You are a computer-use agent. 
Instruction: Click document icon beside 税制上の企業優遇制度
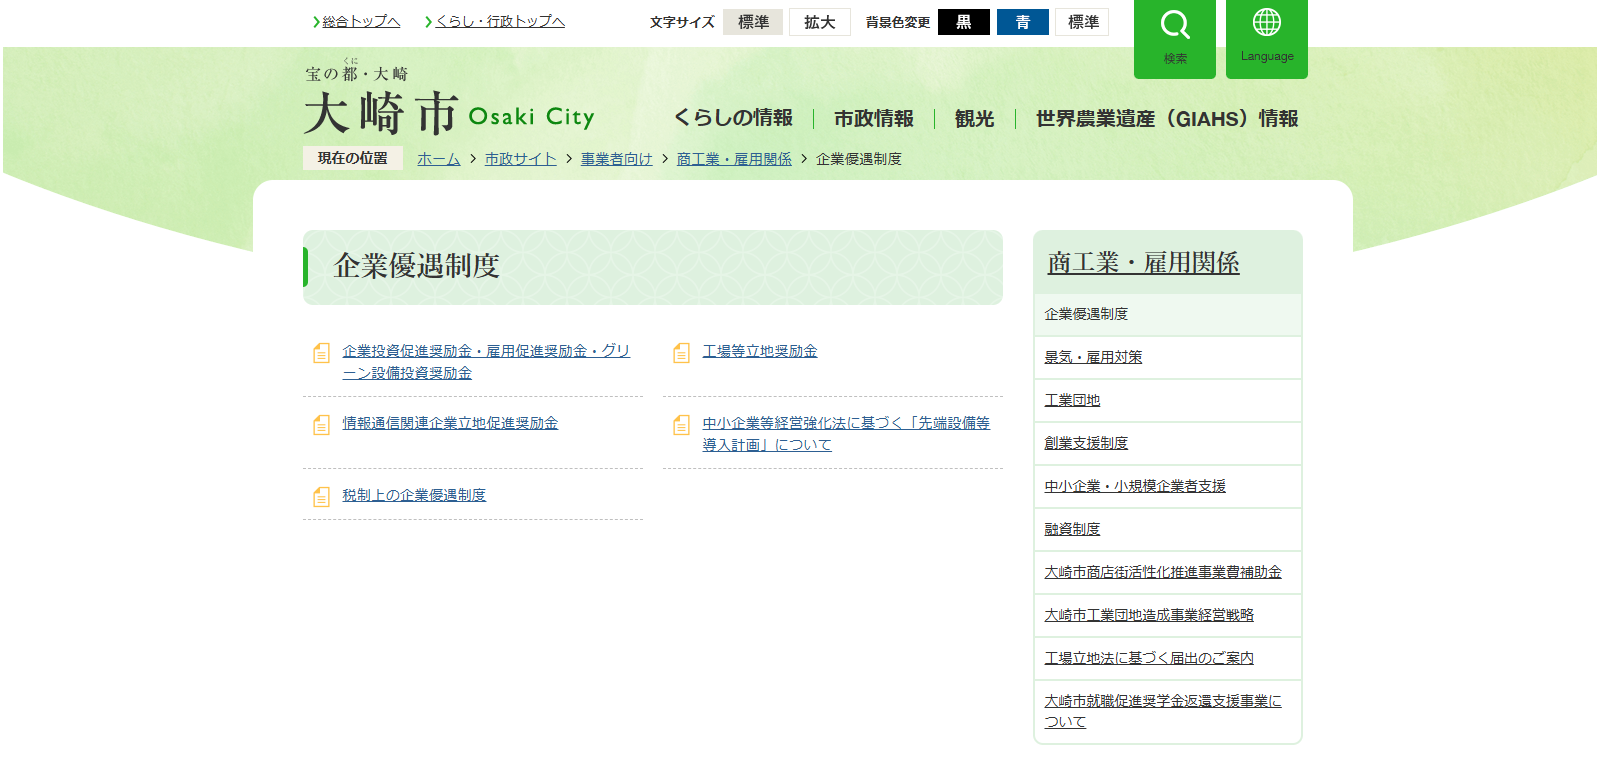point(321,497)
